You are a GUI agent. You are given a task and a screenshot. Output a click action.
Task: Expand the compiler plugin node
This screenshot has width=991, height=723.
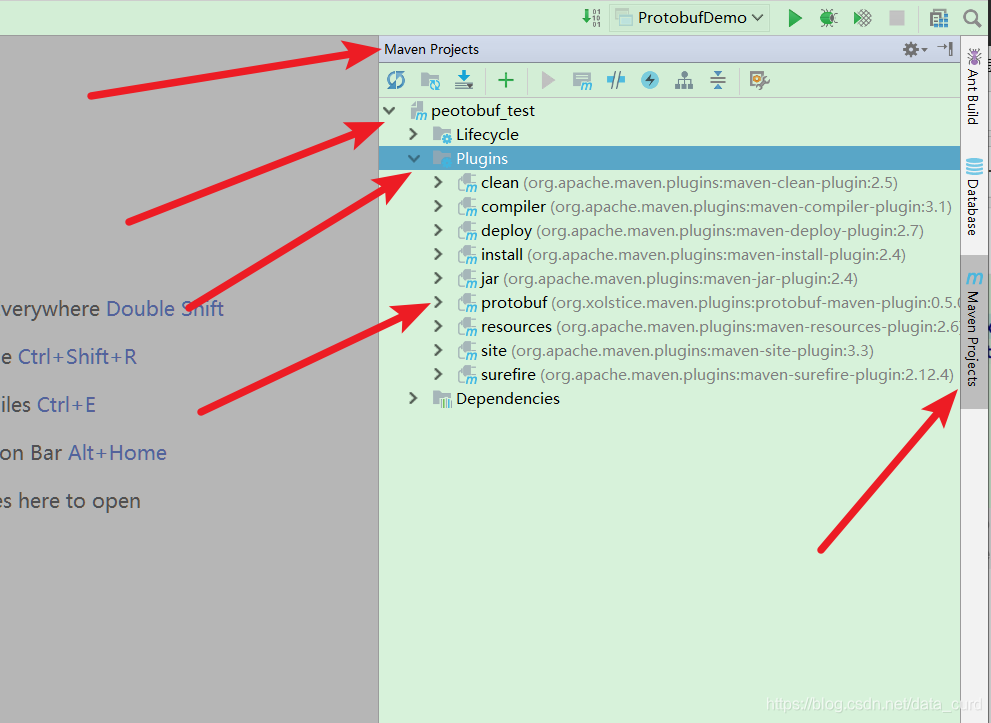pyautogui.click(x=438, y=207)
